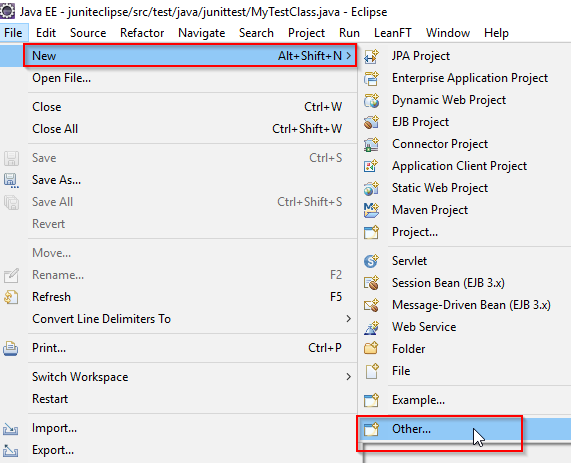Choose Restart from the File menu
The height and width of the screenshot is (463, 571).
coord(50,399)
